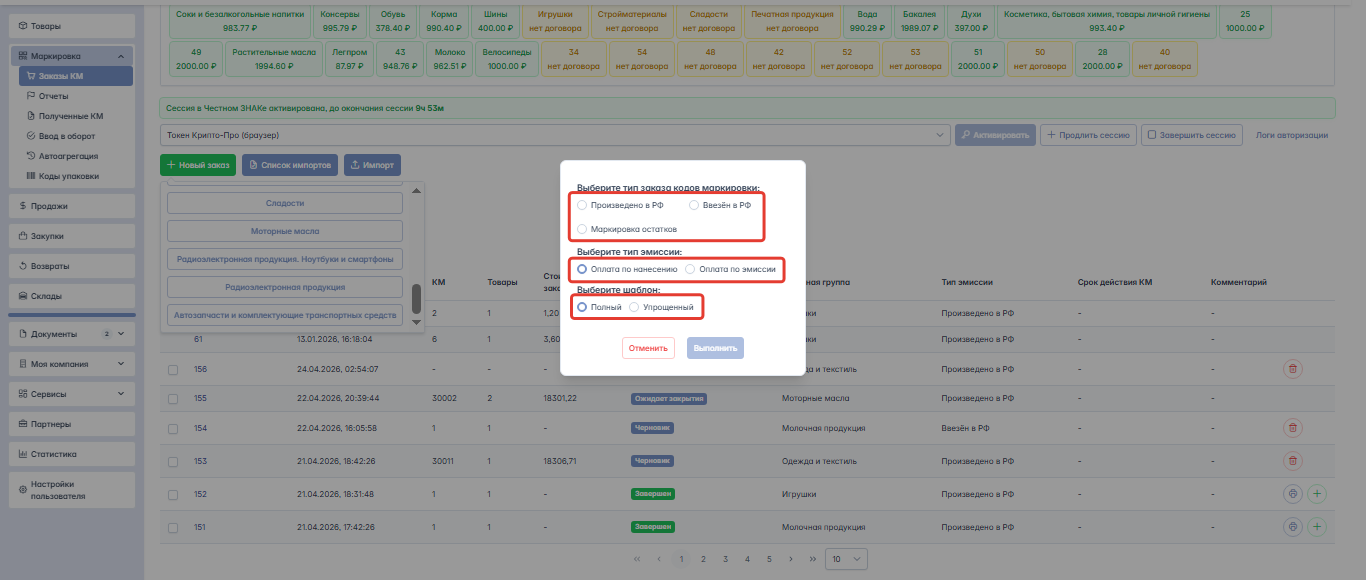Screen dimensions: 1366x580
Task: Click the green plus icon on order 152
Action: [x=1317, y=494]
